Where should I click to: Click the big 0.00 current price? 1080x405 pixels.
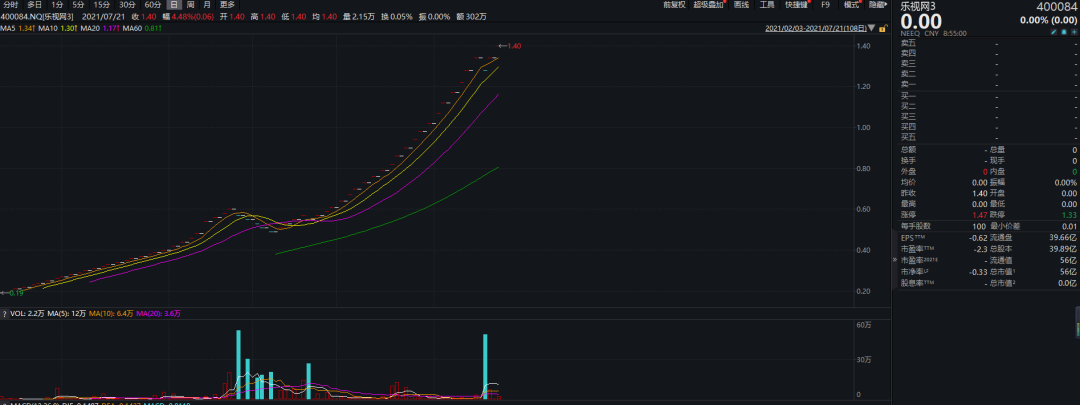pyautogui.click(x=921, y=21)
